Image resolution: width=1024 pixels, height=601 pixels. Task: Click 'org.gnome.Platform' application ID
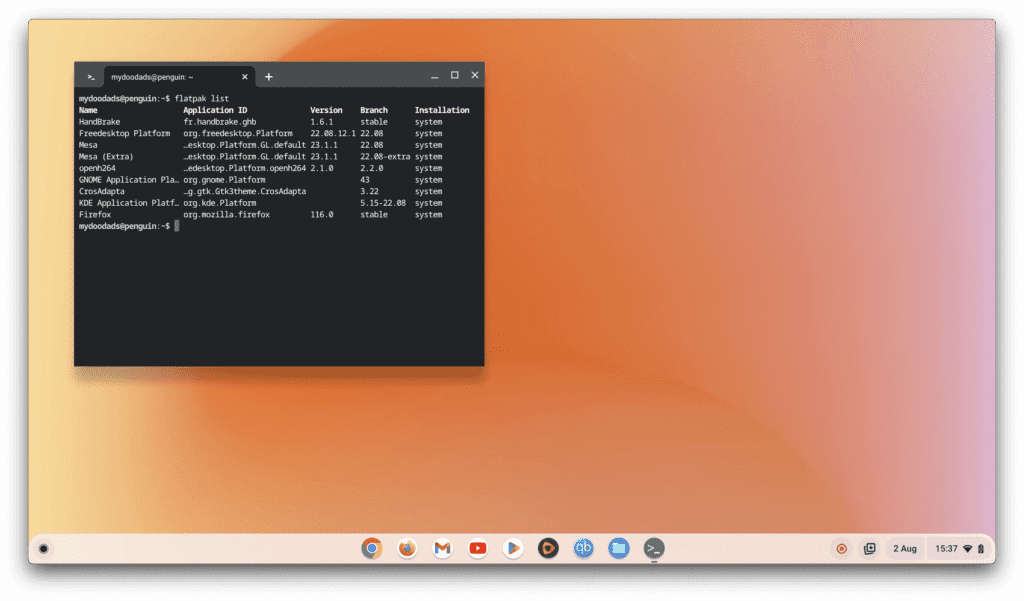[x=224, y=180]
